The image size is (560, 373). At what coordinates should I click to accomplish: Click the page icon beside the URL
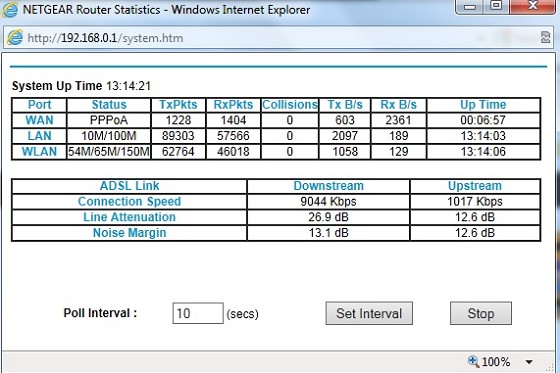15,38
